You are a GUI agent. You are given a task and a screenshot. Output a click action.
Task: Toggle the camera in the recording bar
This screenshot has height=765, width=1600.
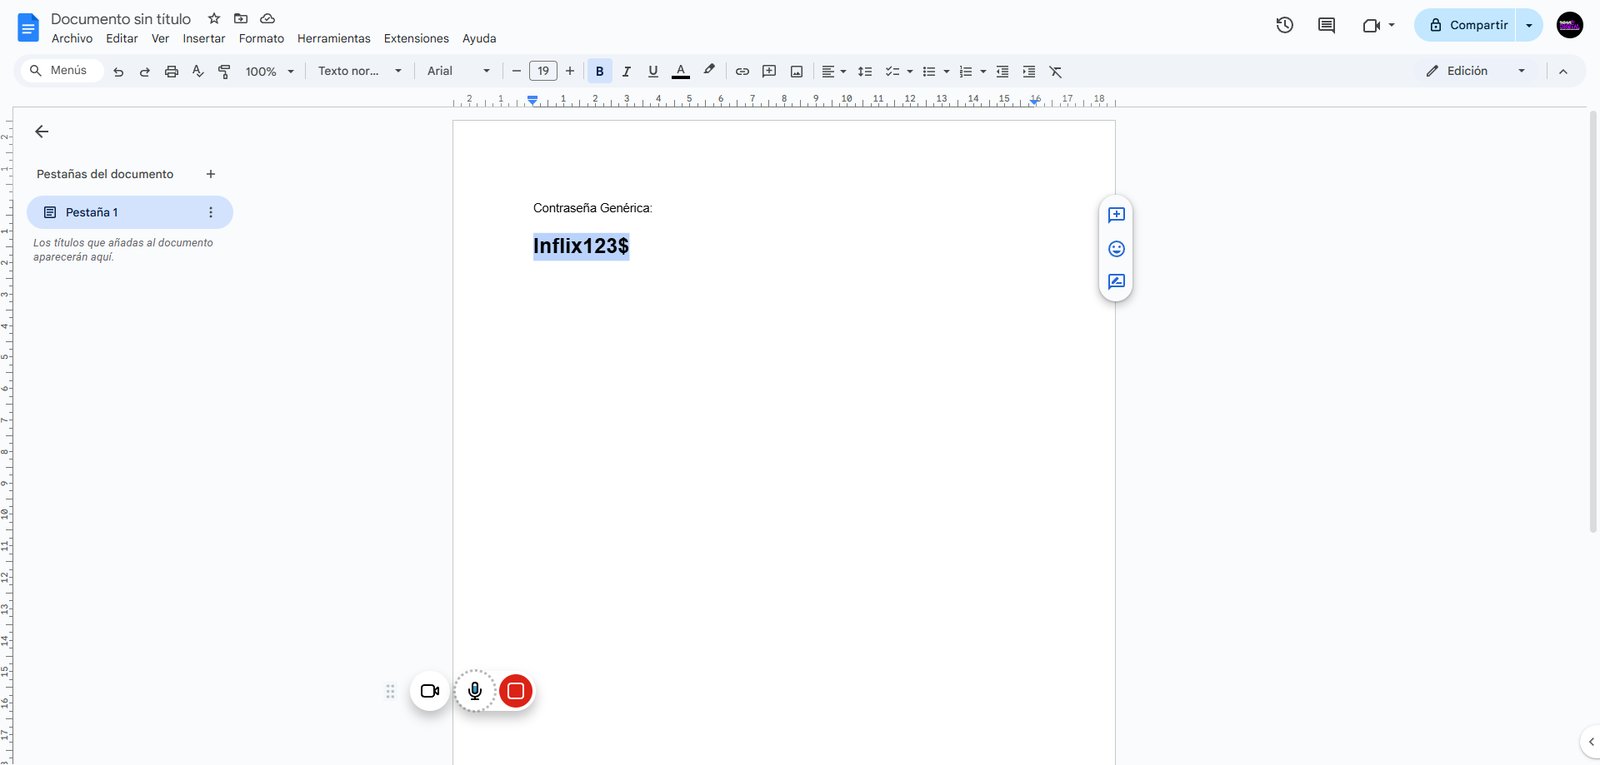(430, 691)
